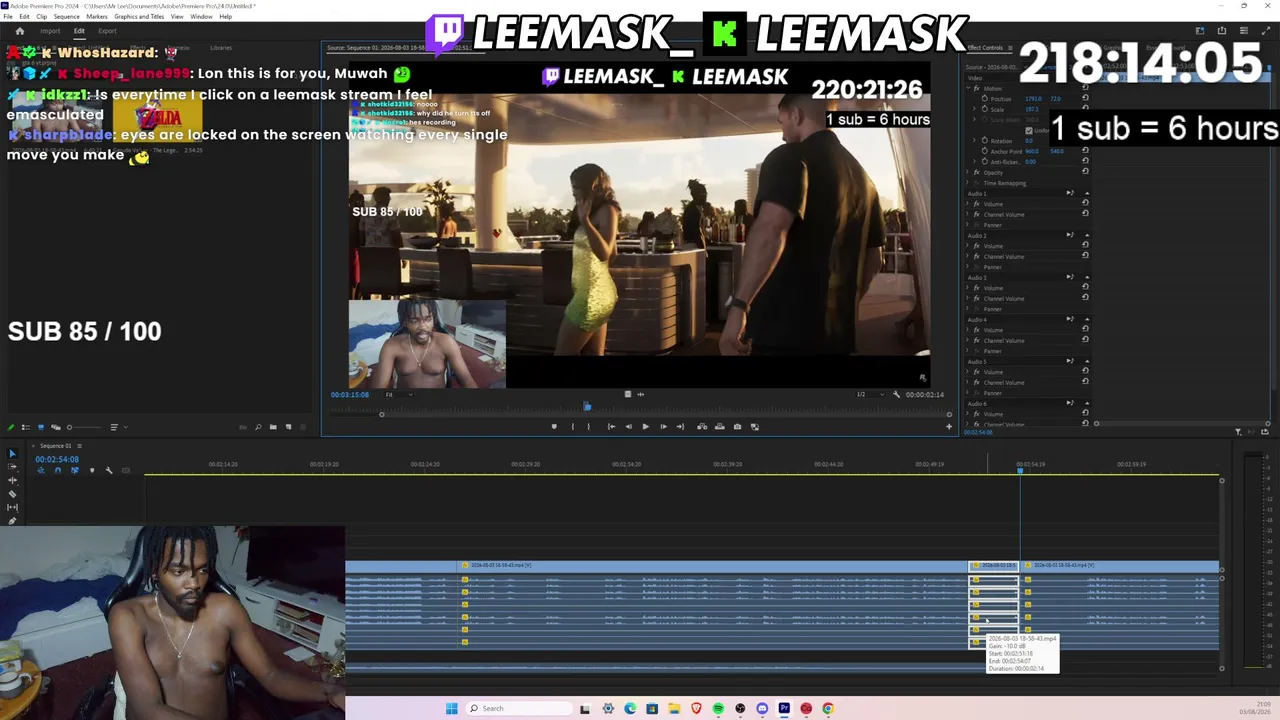The height and width of the screenshot is (720, 1280).
Task: Switch to the Import workspace tab
Action: [50, 31]
